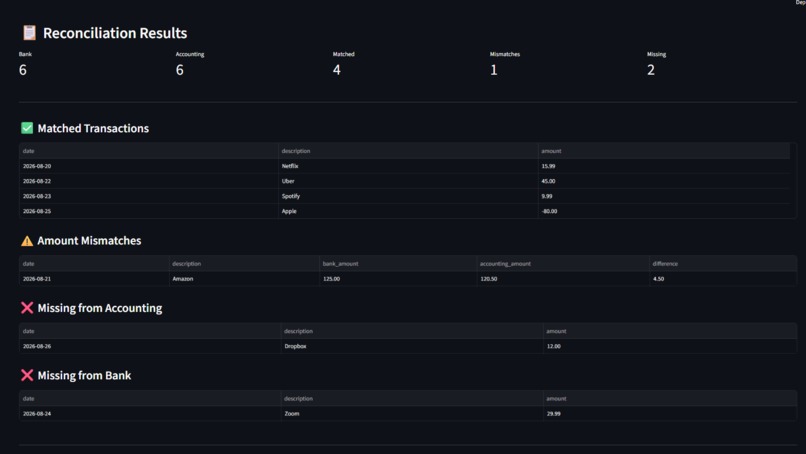
Task: Click the Mismatches metric value 1
Action: [493, 70]
